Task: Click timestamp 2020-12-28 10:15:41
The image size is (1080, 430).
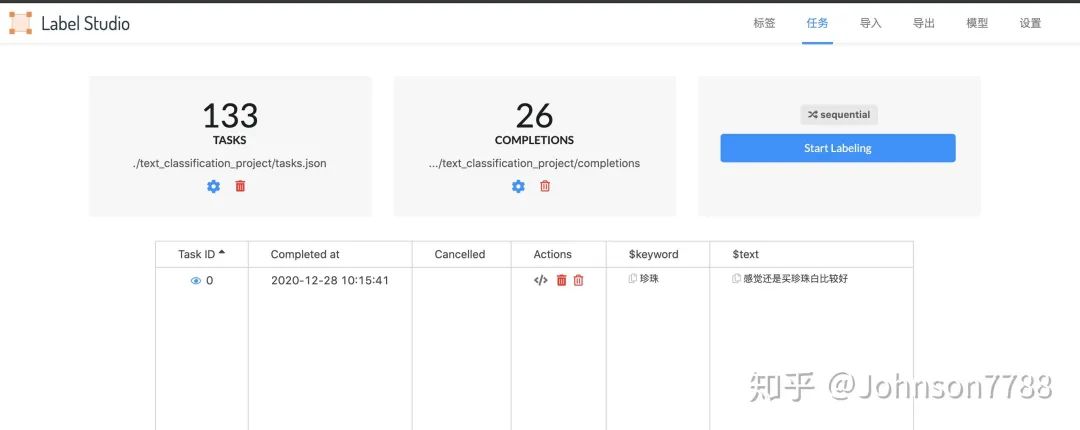Action: [330, 280]
